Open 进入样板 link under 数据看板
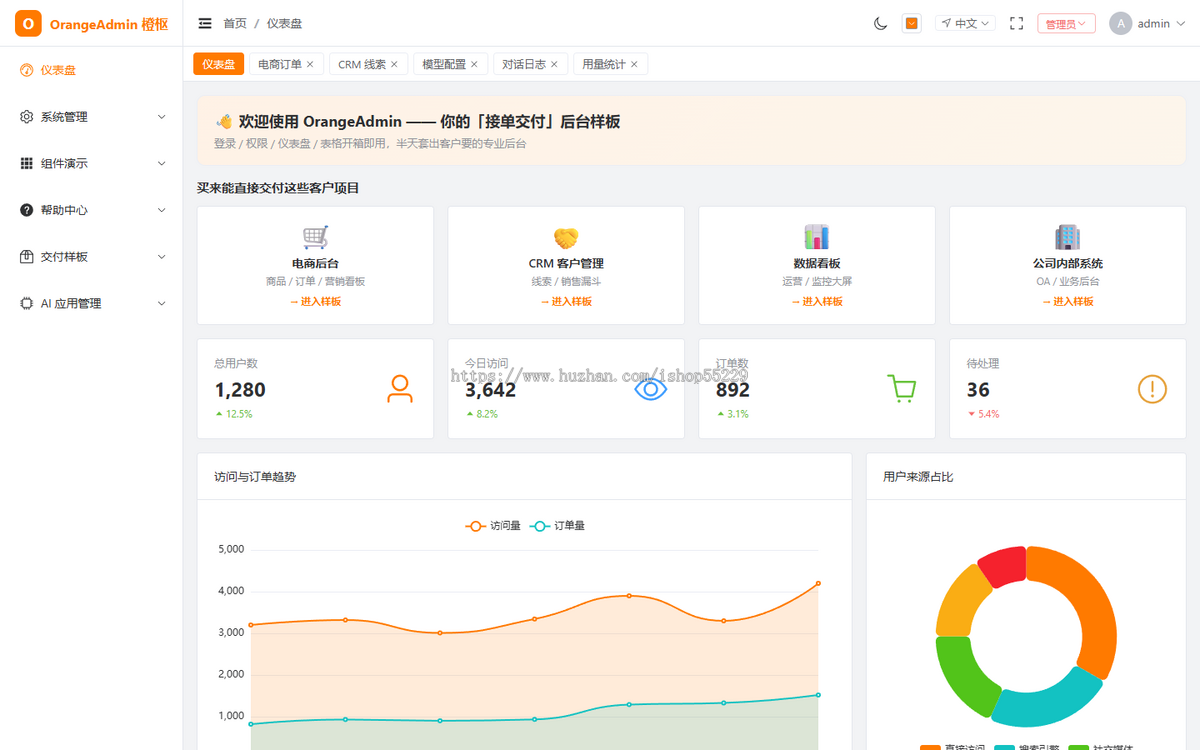 pyautogui.click(x=817, y=301)
